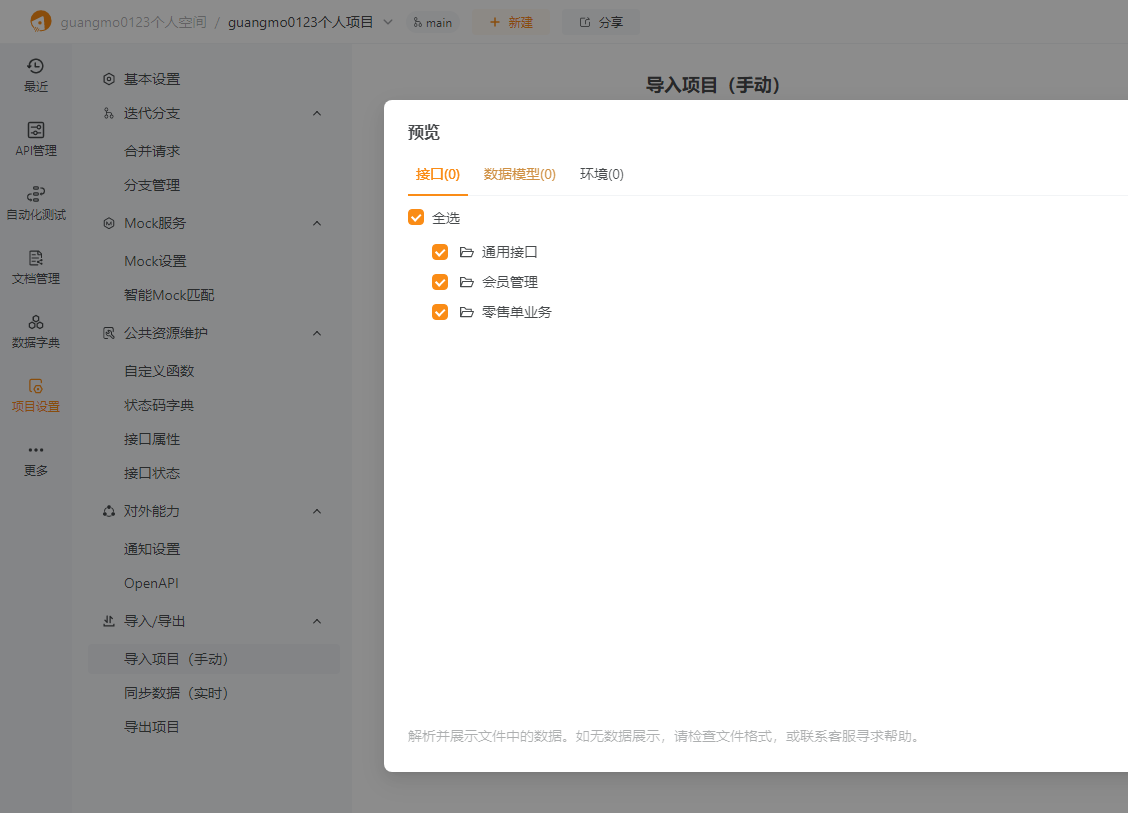
Task: Uncheck the 会员管理 checkbox
Action: [440, 282]
